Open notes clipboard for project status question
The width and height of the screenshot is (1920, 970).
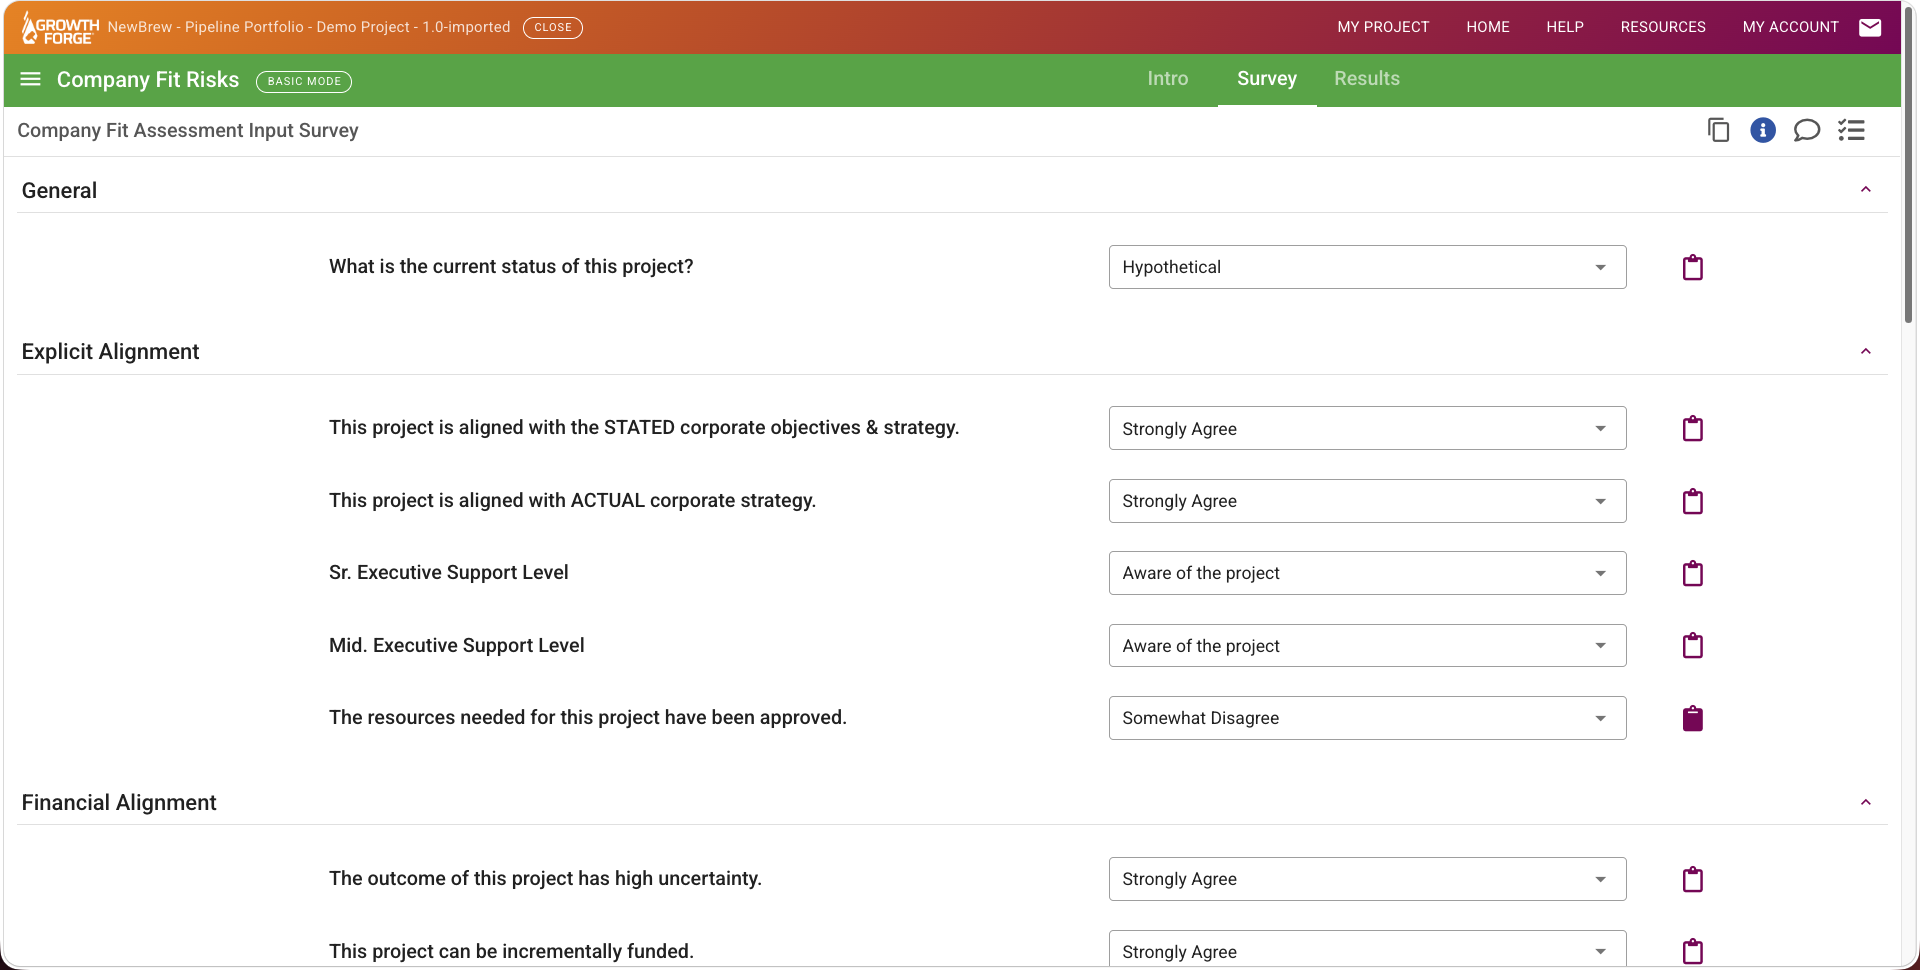(x=1692, y=267)
